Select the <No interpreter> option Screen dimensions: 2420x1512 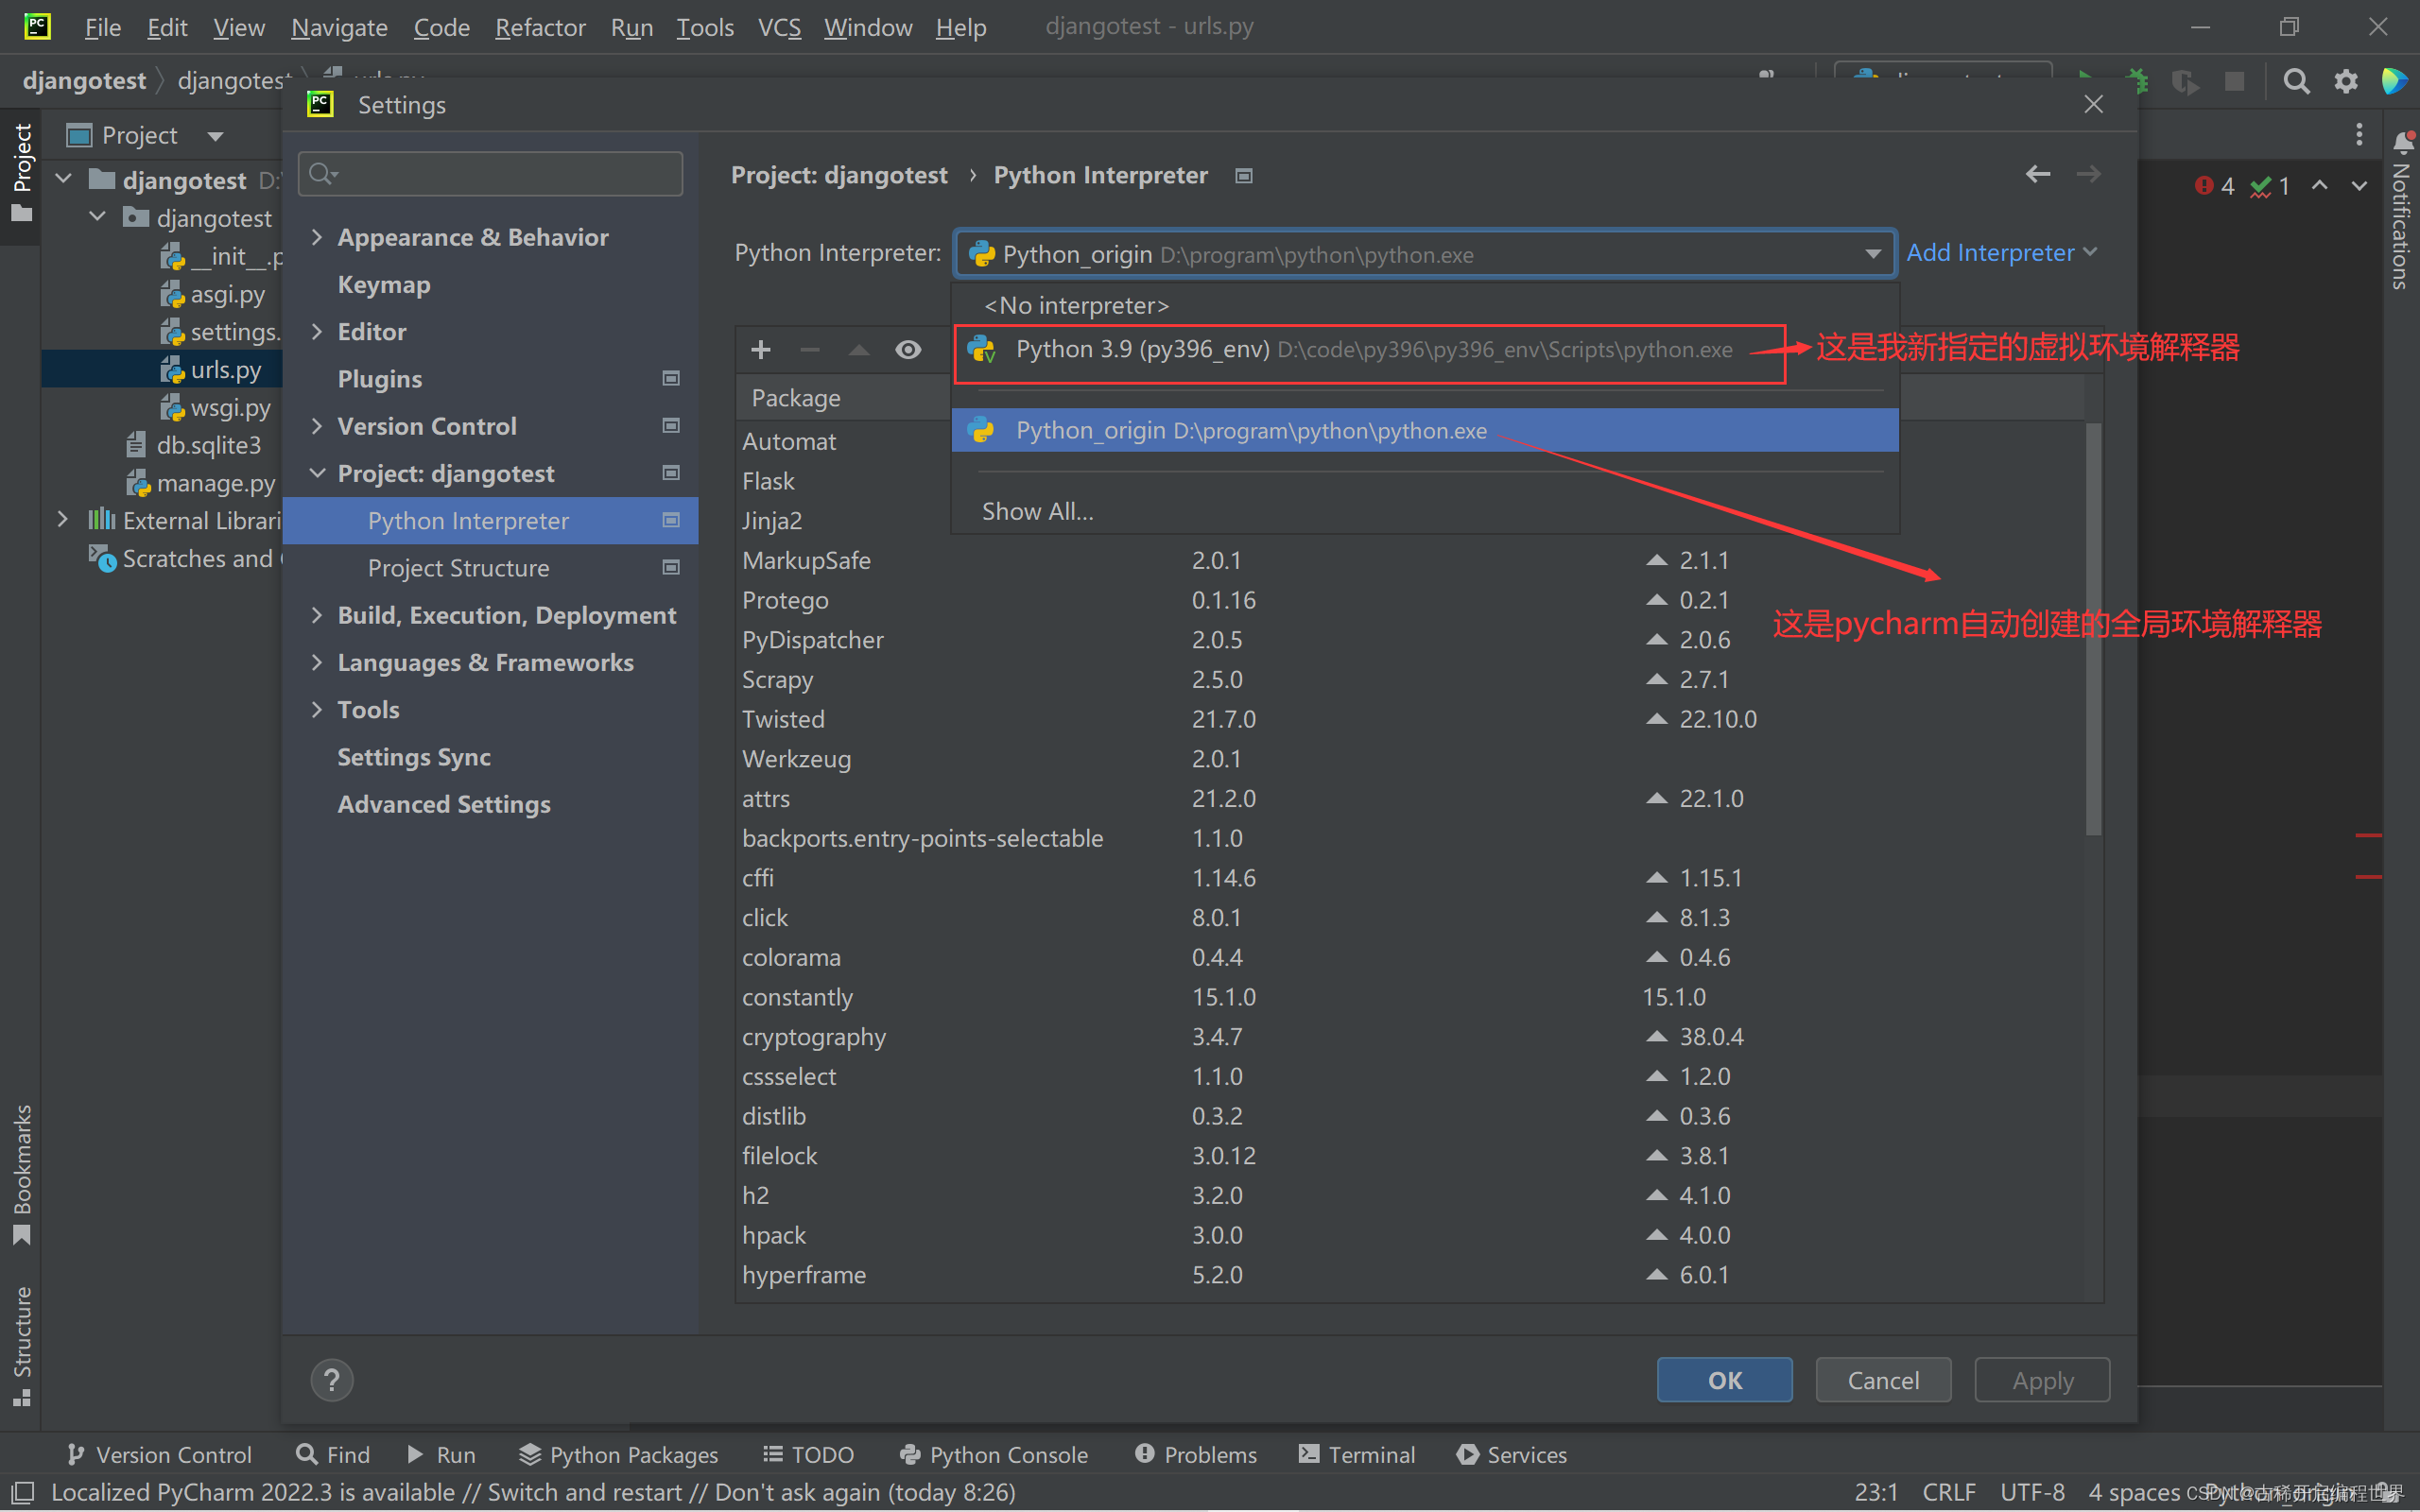tap(1424, 305)
